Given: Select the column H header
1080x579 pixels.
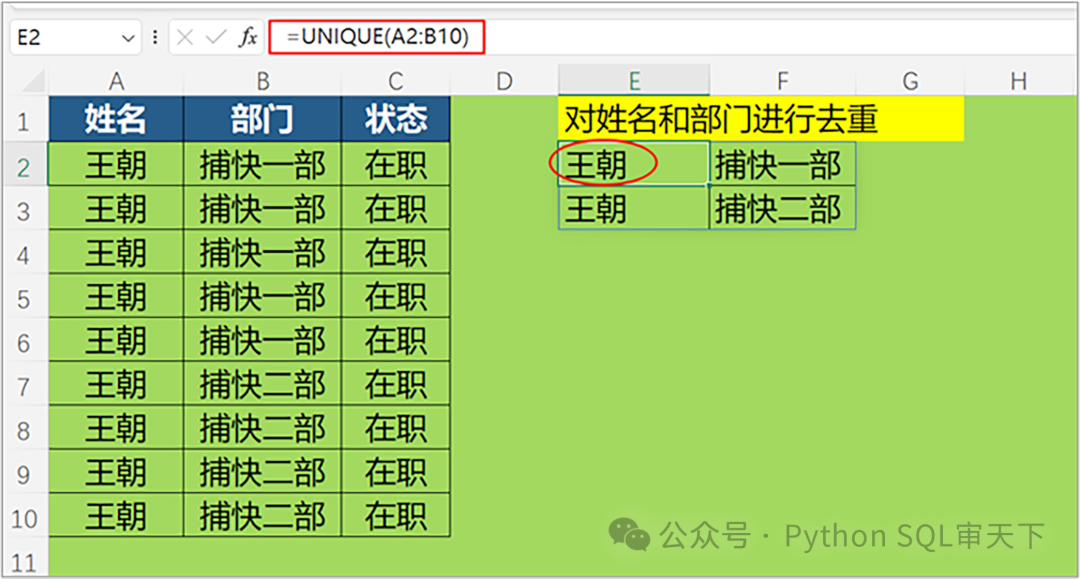Looking at the screenshot, I should [x=1018, y=81].
